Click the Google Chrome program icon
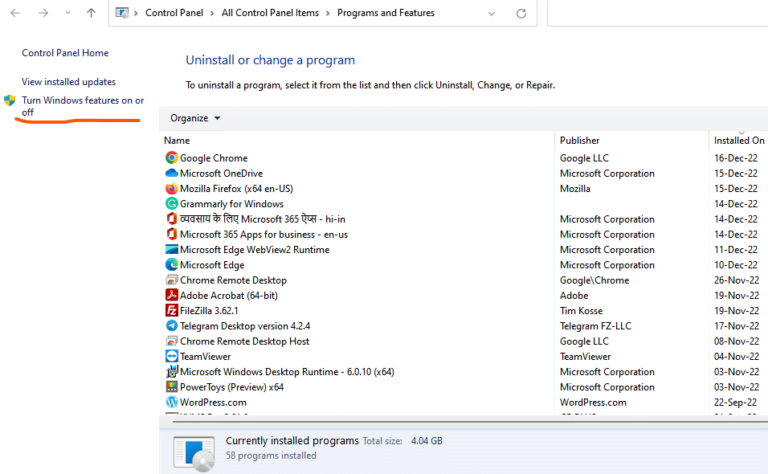Screen dimensions: 768x474 171,158
